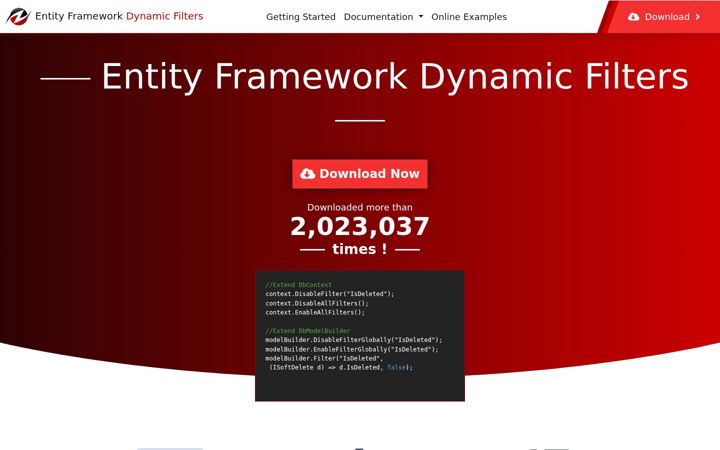Click the modelBuilder.EnableFilterGlobally code line
Image resolution: width=720 pixels, height=450 pixels.
pyautogui.click(x=352, y=349)
